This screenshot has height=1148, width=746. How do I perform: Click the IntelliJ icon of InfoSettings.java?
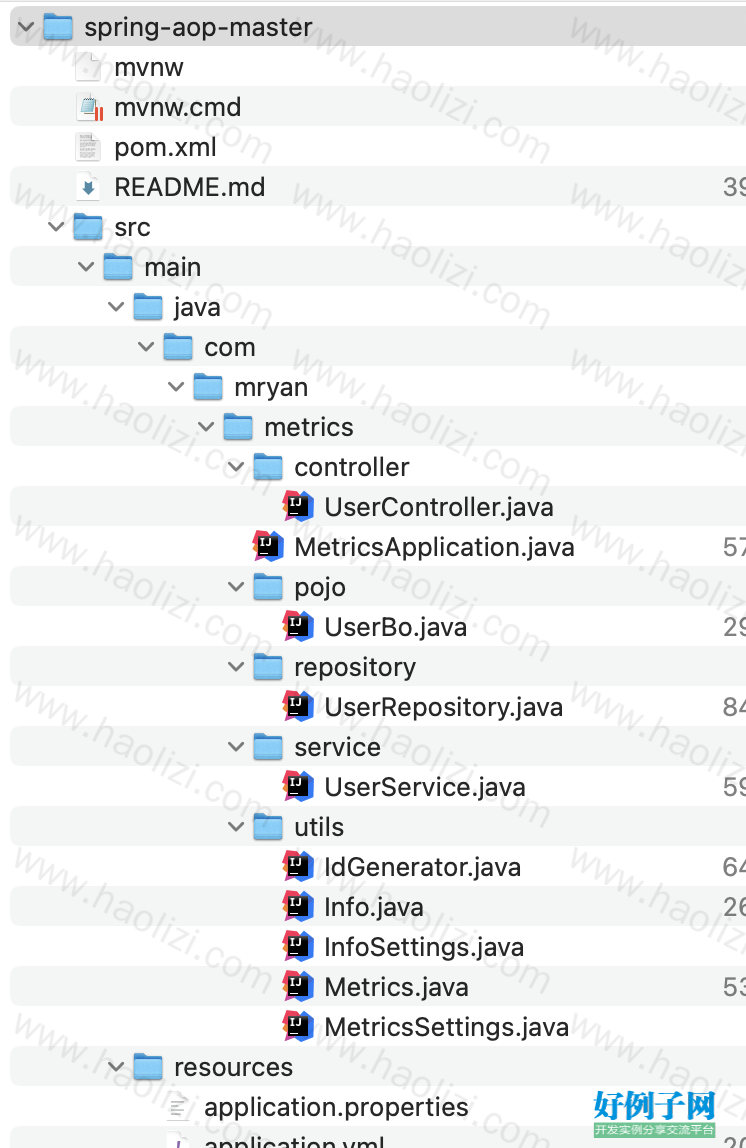(x=298, y=947)
